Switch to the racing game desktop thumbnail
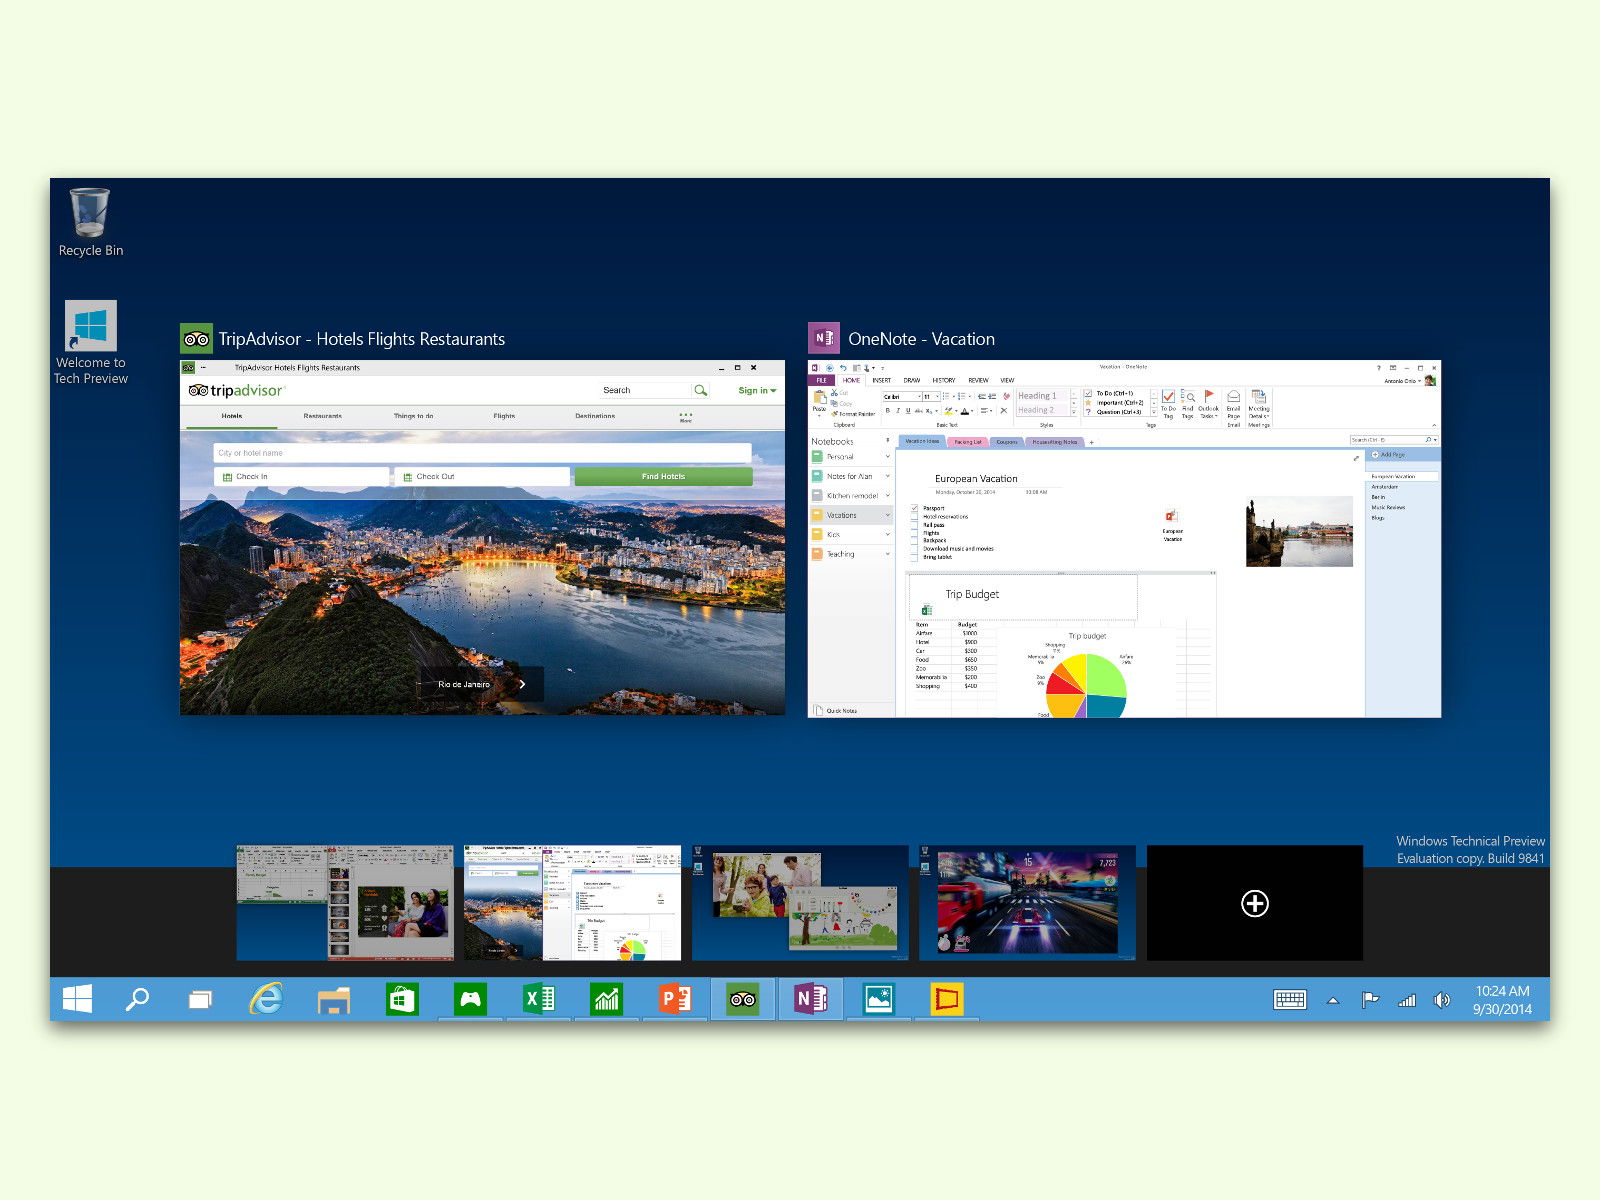Image resolution: width=1600 pixels, height=1200 pixels. point(1027,903)
